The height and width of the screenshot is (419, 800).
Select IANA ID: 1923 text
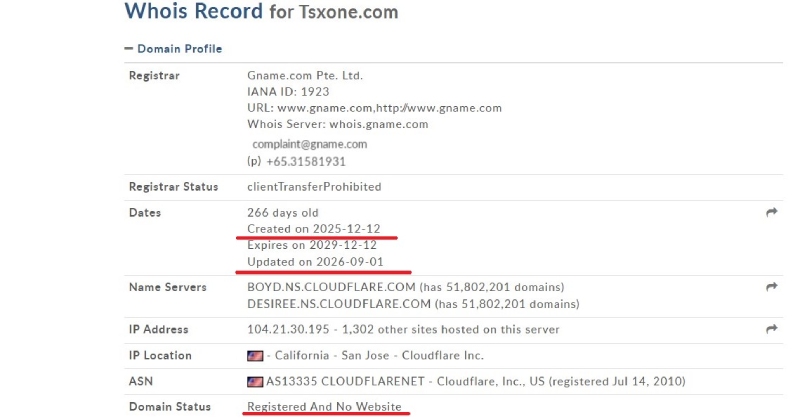point(288,92)
